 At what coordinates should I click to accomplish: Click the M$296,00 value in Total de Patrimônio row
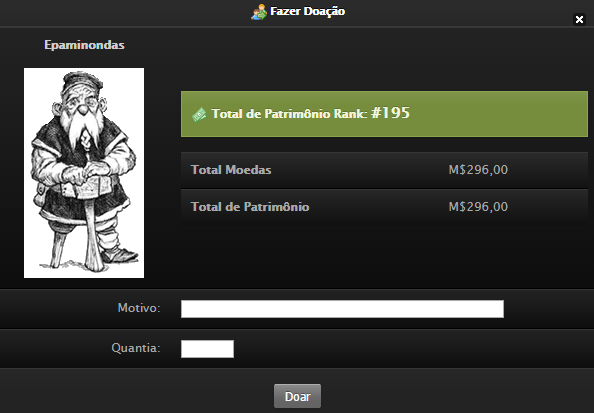coord(478,207)
